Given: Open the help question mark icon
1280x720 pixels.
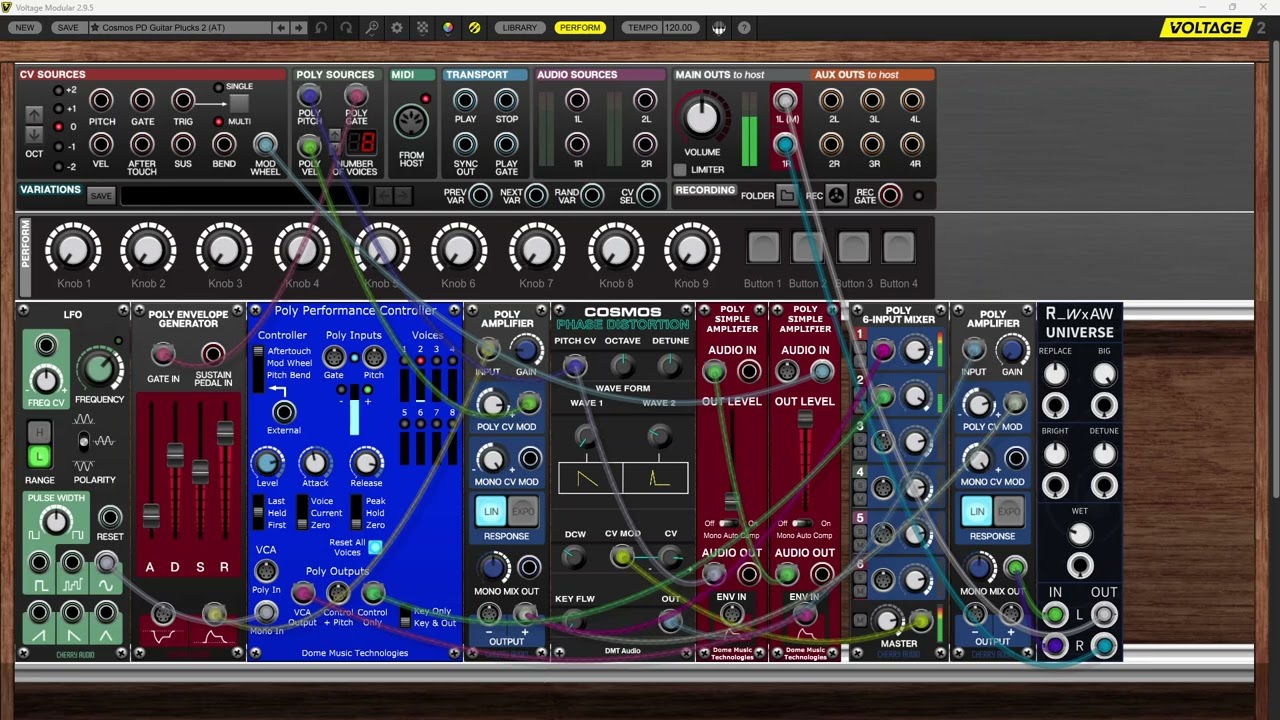Looking at the screenshot, I should coord(744,28).
